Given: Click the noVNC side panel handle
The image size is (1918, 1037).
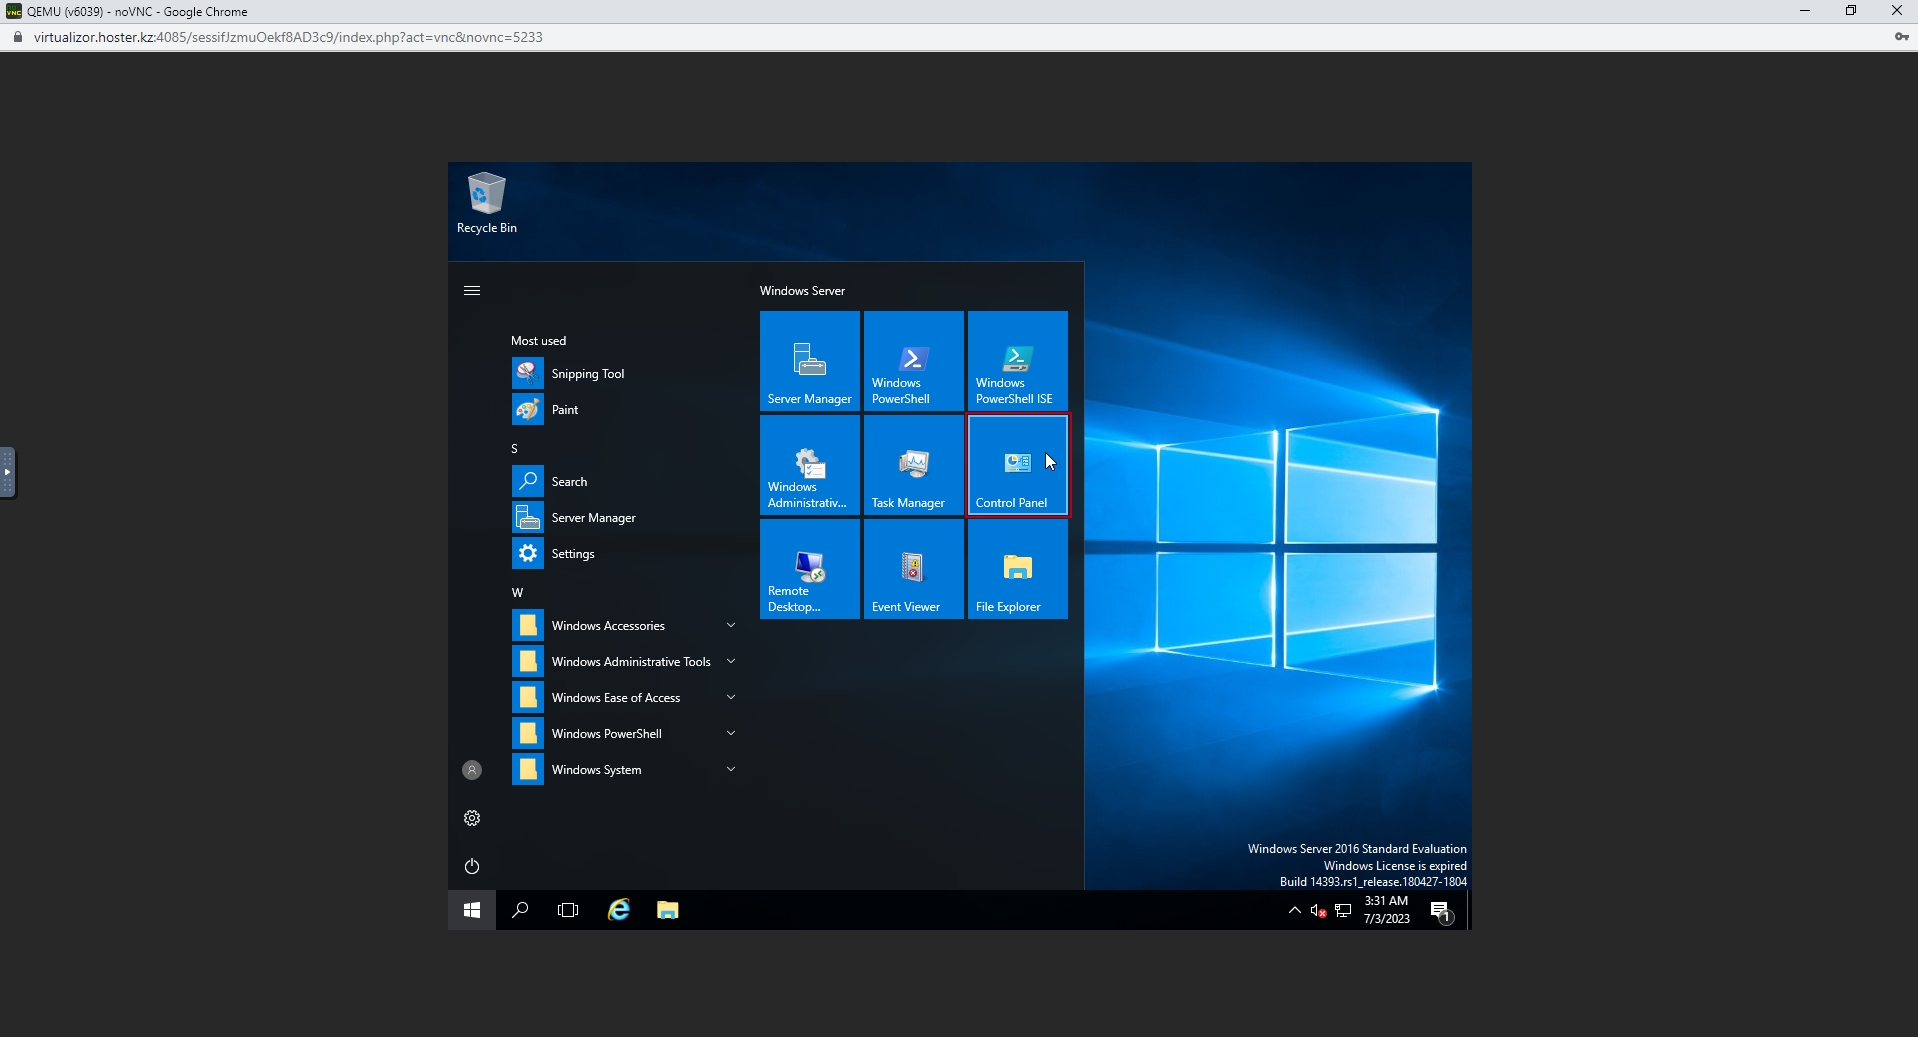Looking at the screenshot, I should 7,472.
